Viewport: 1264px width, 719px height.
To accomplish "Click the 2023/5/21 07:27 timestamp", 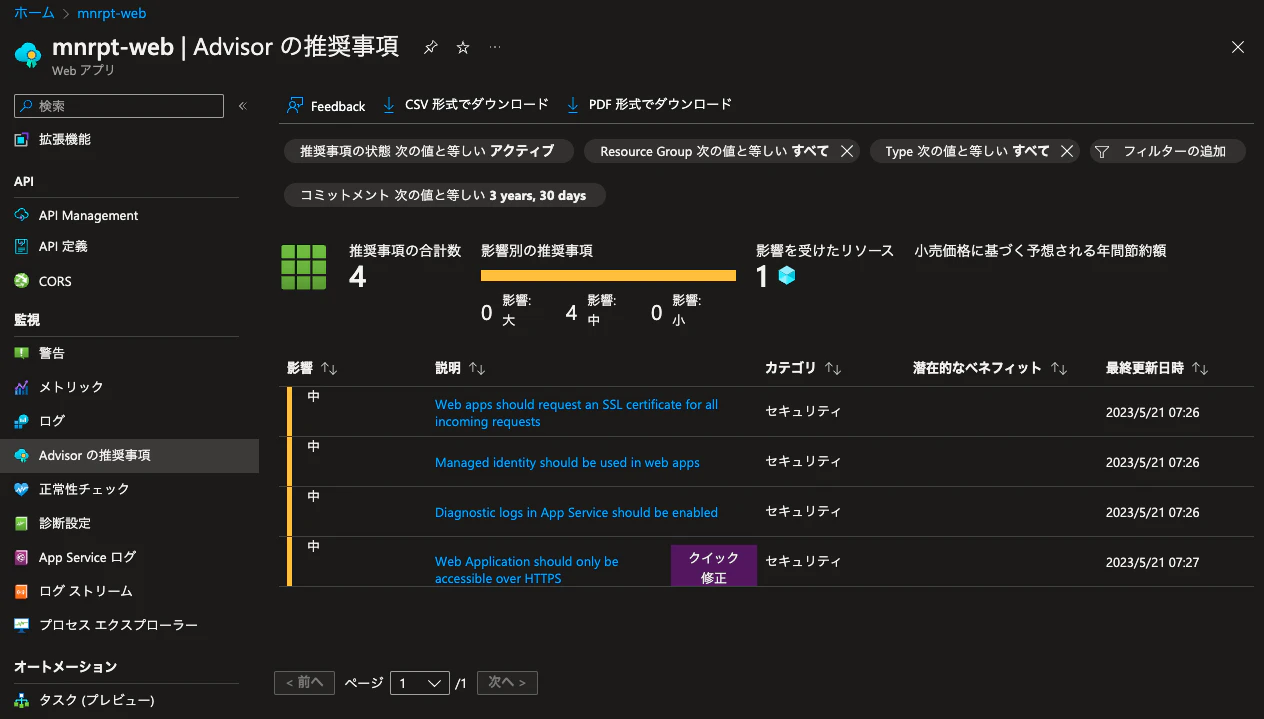I will [1153, 562].
